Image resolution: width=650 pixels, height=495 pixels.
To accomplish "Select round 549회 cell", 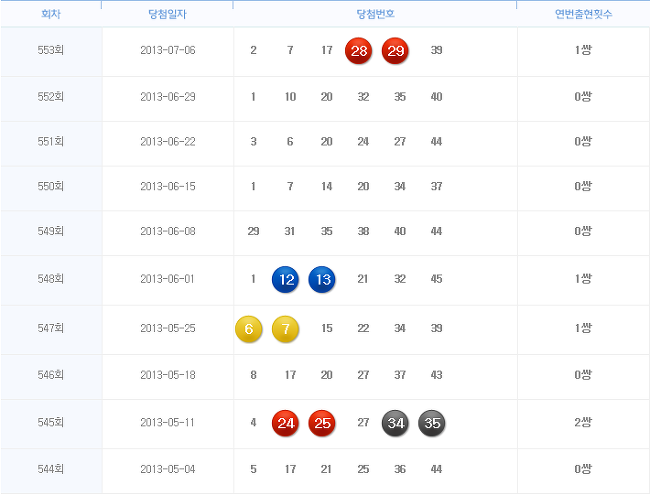I will tap(51, 231).
